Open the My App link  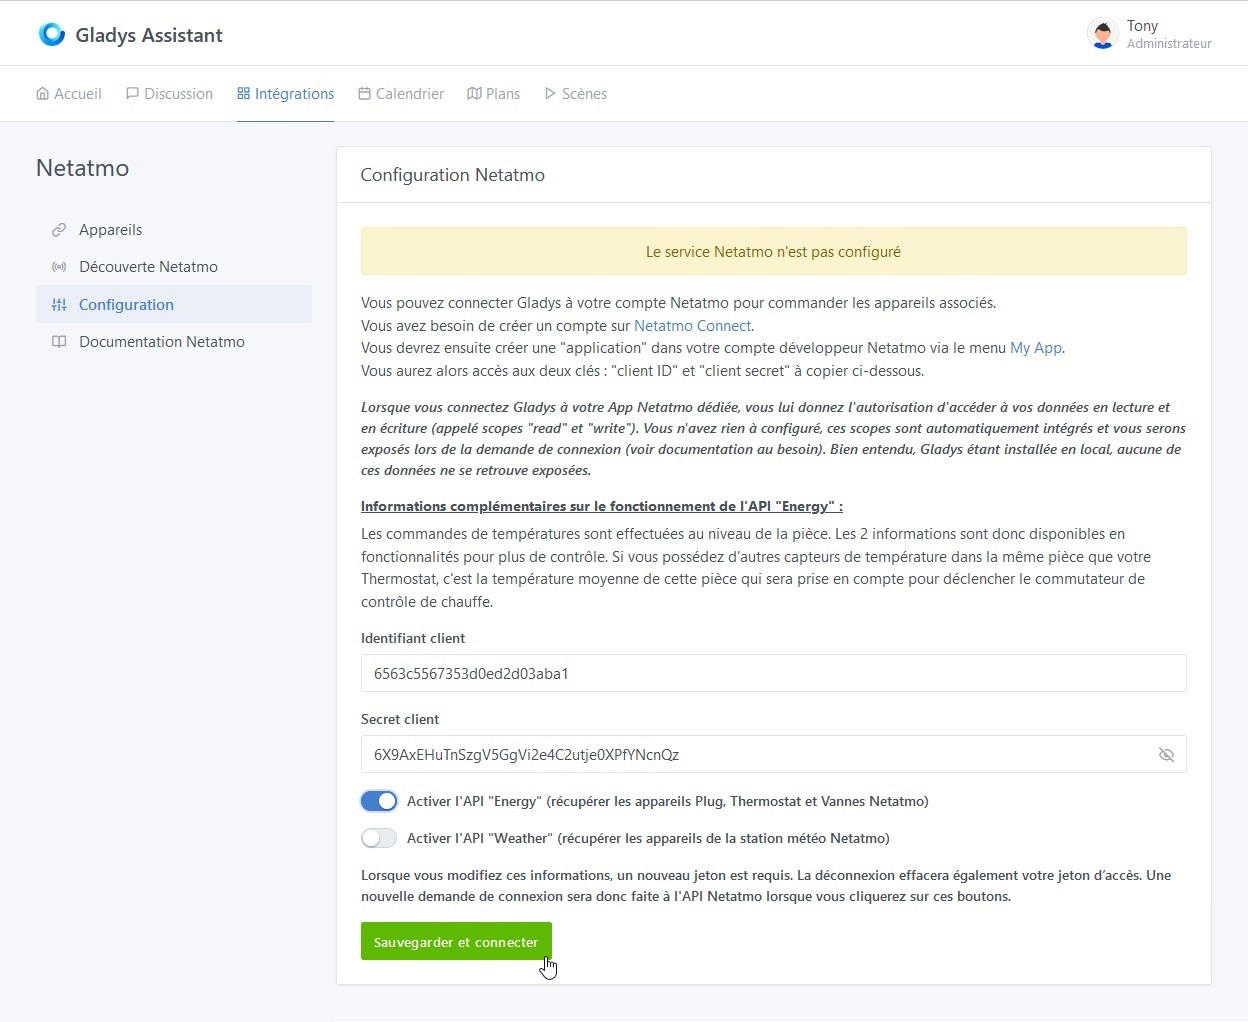pyautogui.click(x=1036, y=347)
